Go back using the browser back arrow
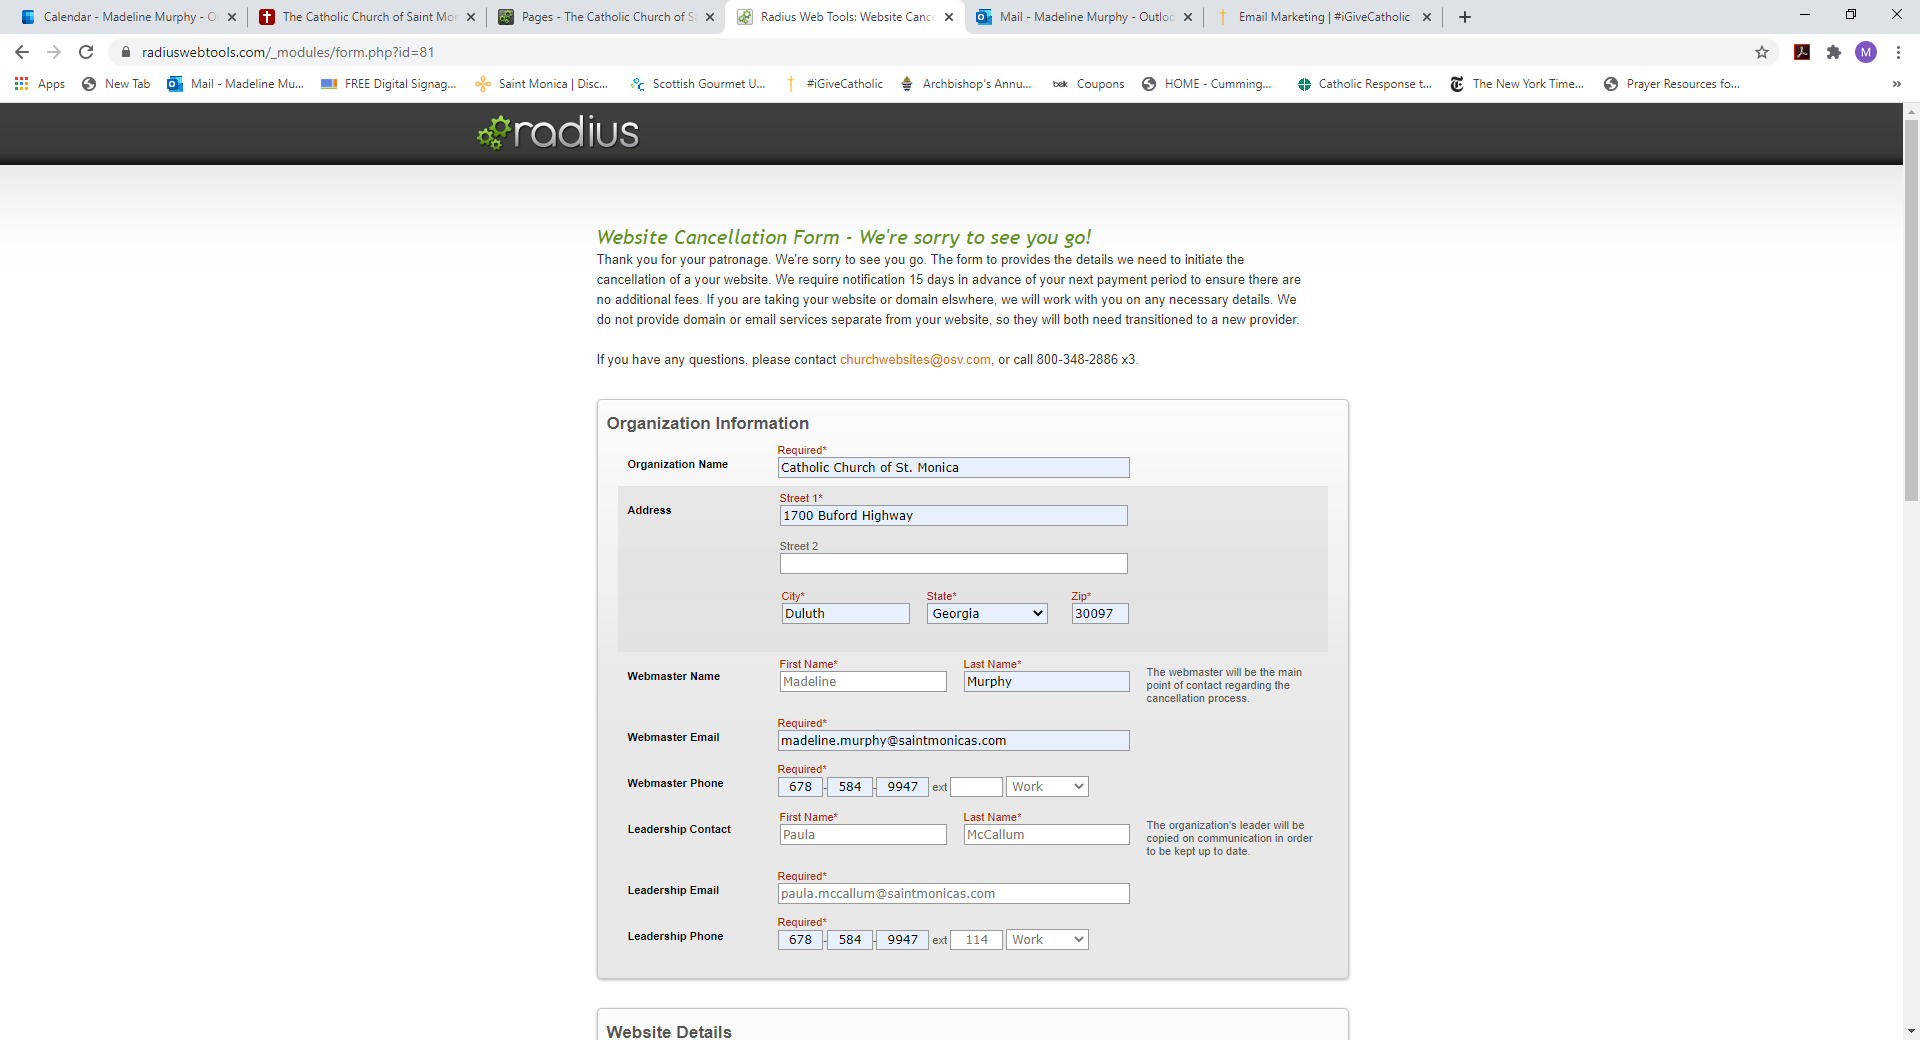1920x1040 pixels. [x=22, y=52]
